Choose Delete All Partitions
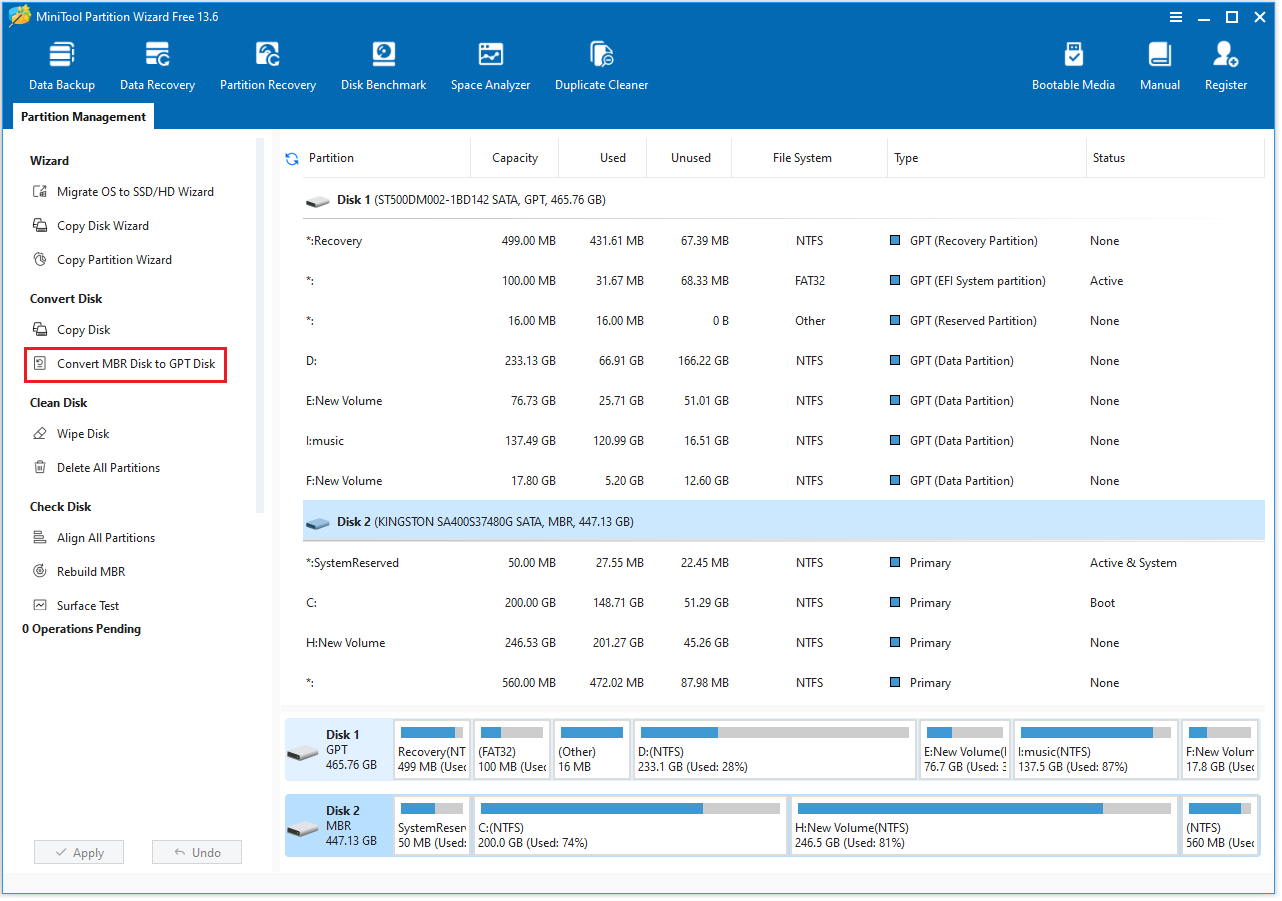Viewport: 1282px width, 901px height. click(96, 468)
